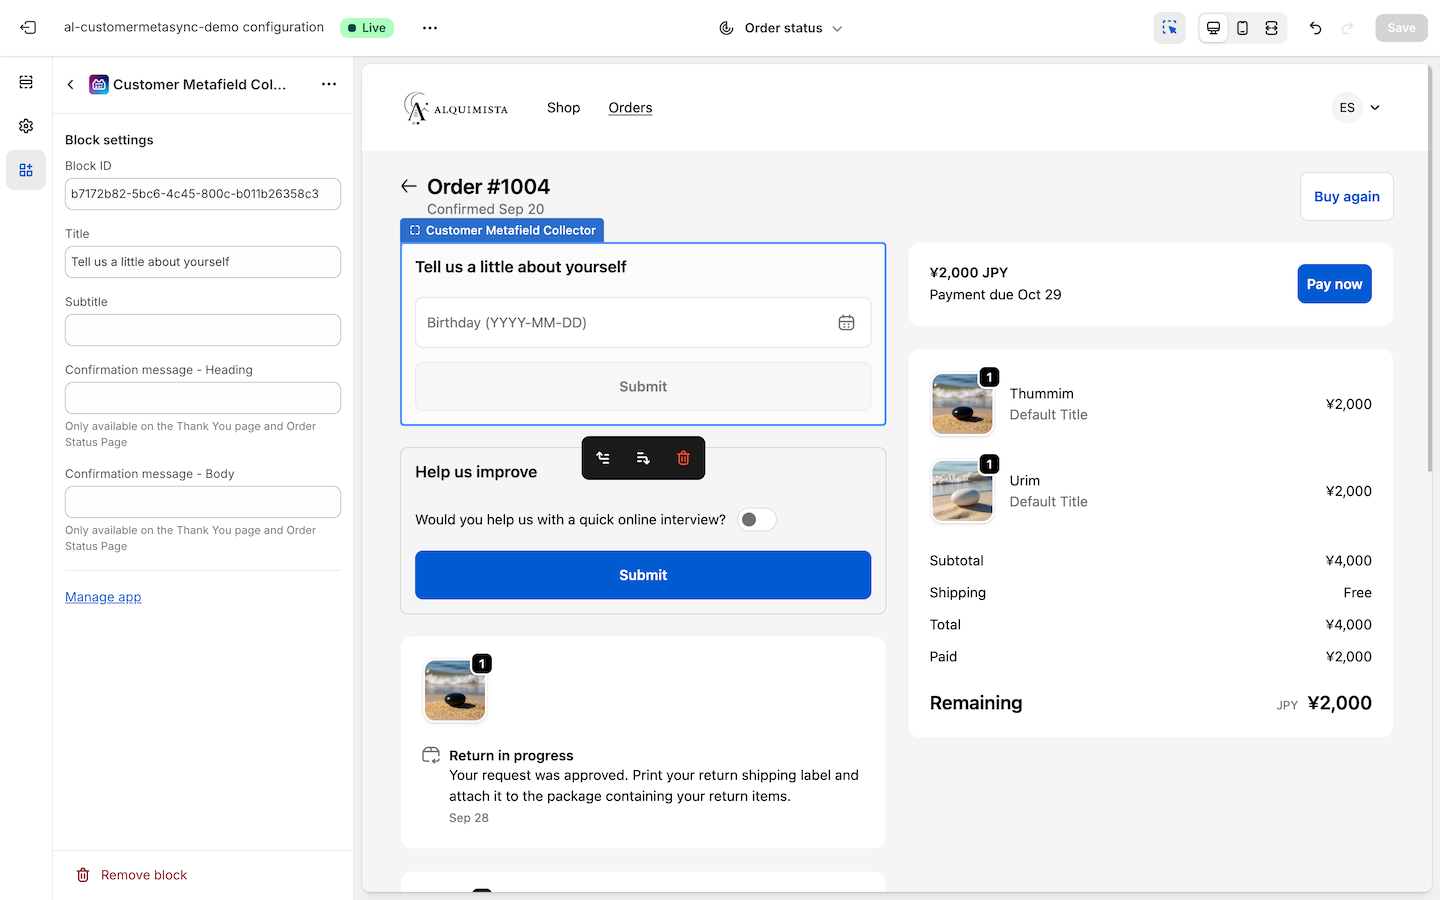Viewport: 1440px width, 900px height.
Task: Delete block with red trash icon
Action: tap(683, 457)
